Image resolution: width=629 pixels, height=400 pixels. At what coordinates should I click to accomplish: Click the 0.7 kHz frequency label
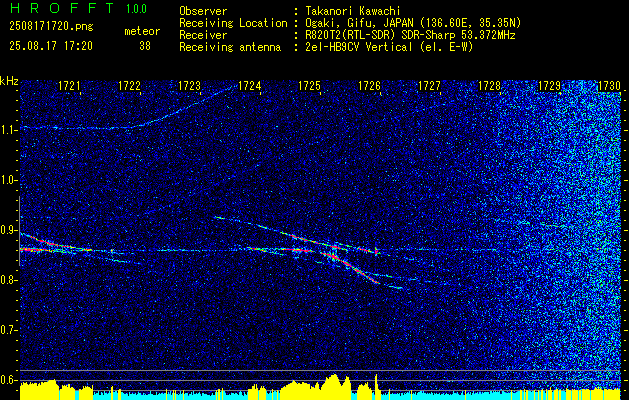8,330
